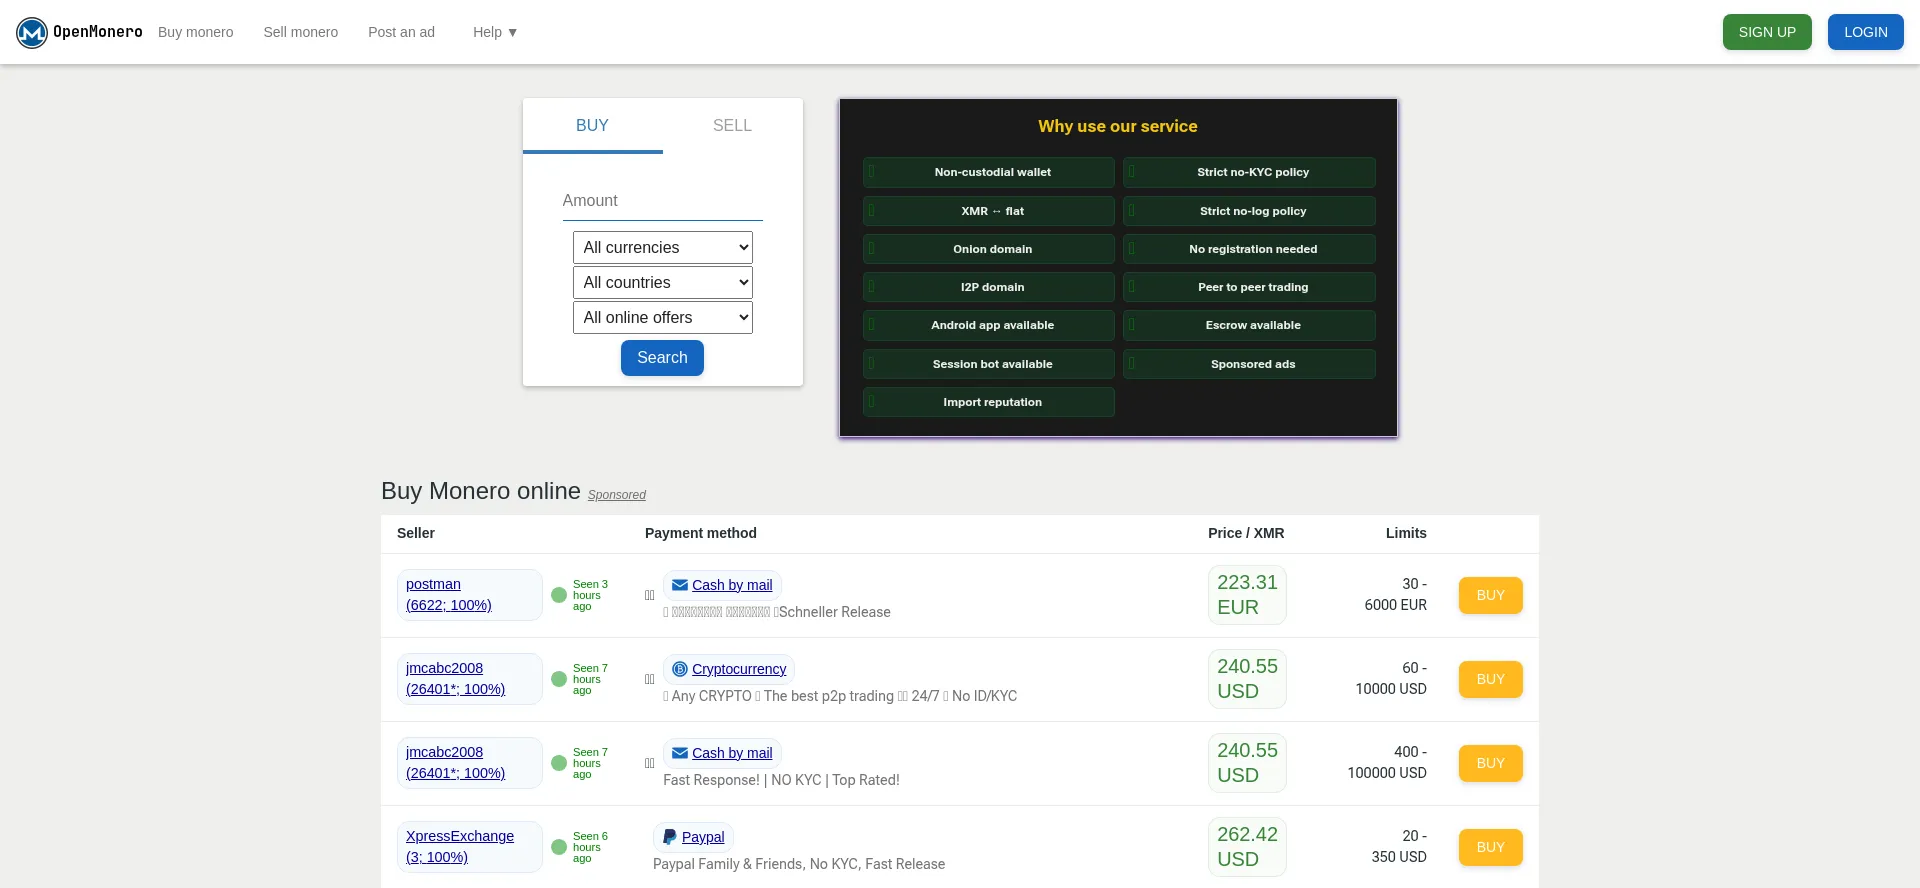Click the Strict no-log policy feature box
Viewport: 1920px width, 888px height.
coord(1249,211)
